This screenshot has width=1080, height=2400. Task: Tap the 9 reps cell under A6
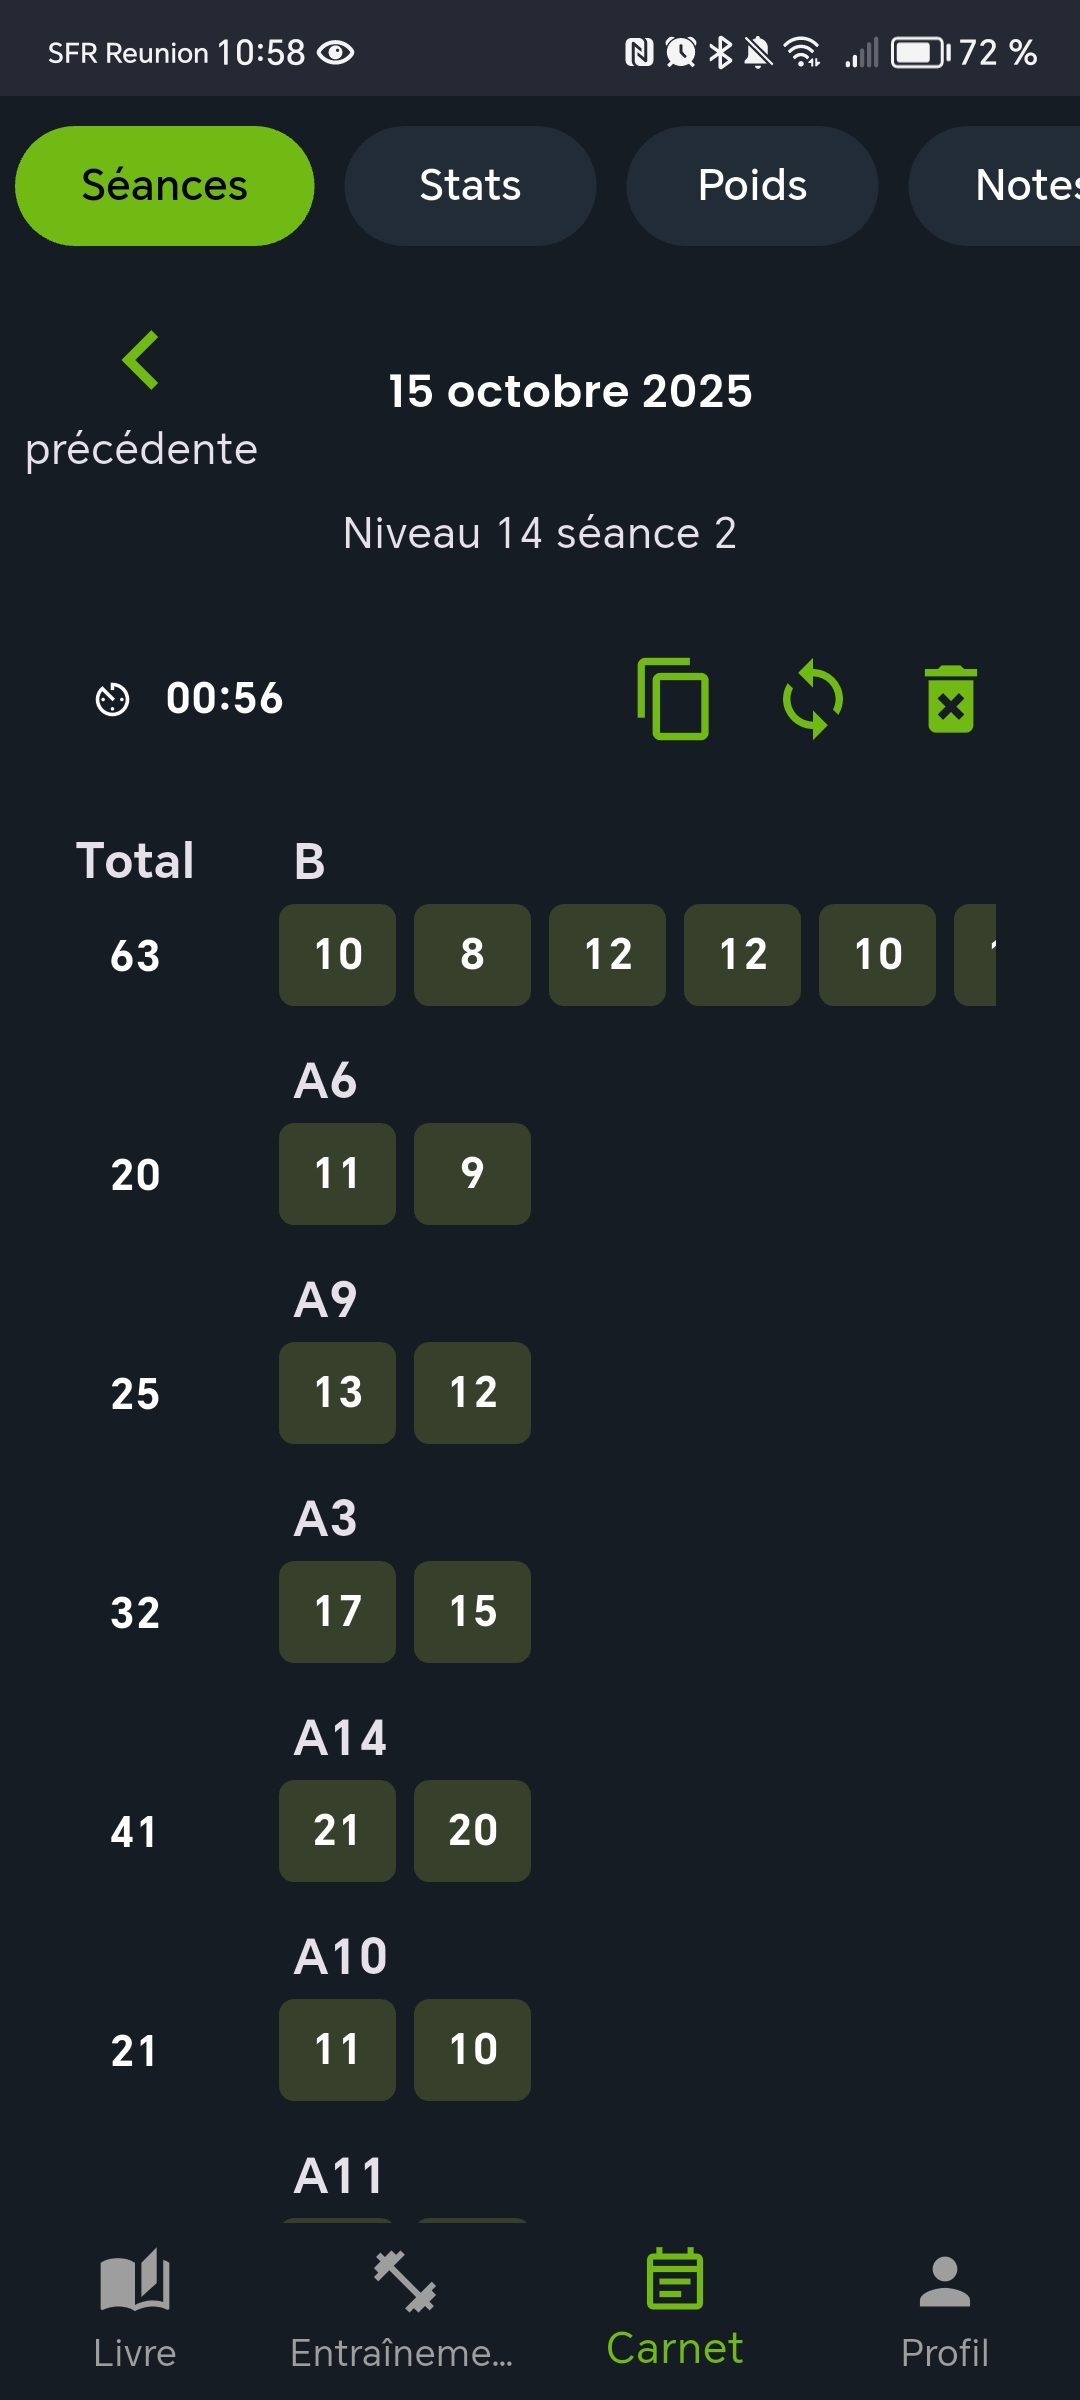click(472, 1174)
